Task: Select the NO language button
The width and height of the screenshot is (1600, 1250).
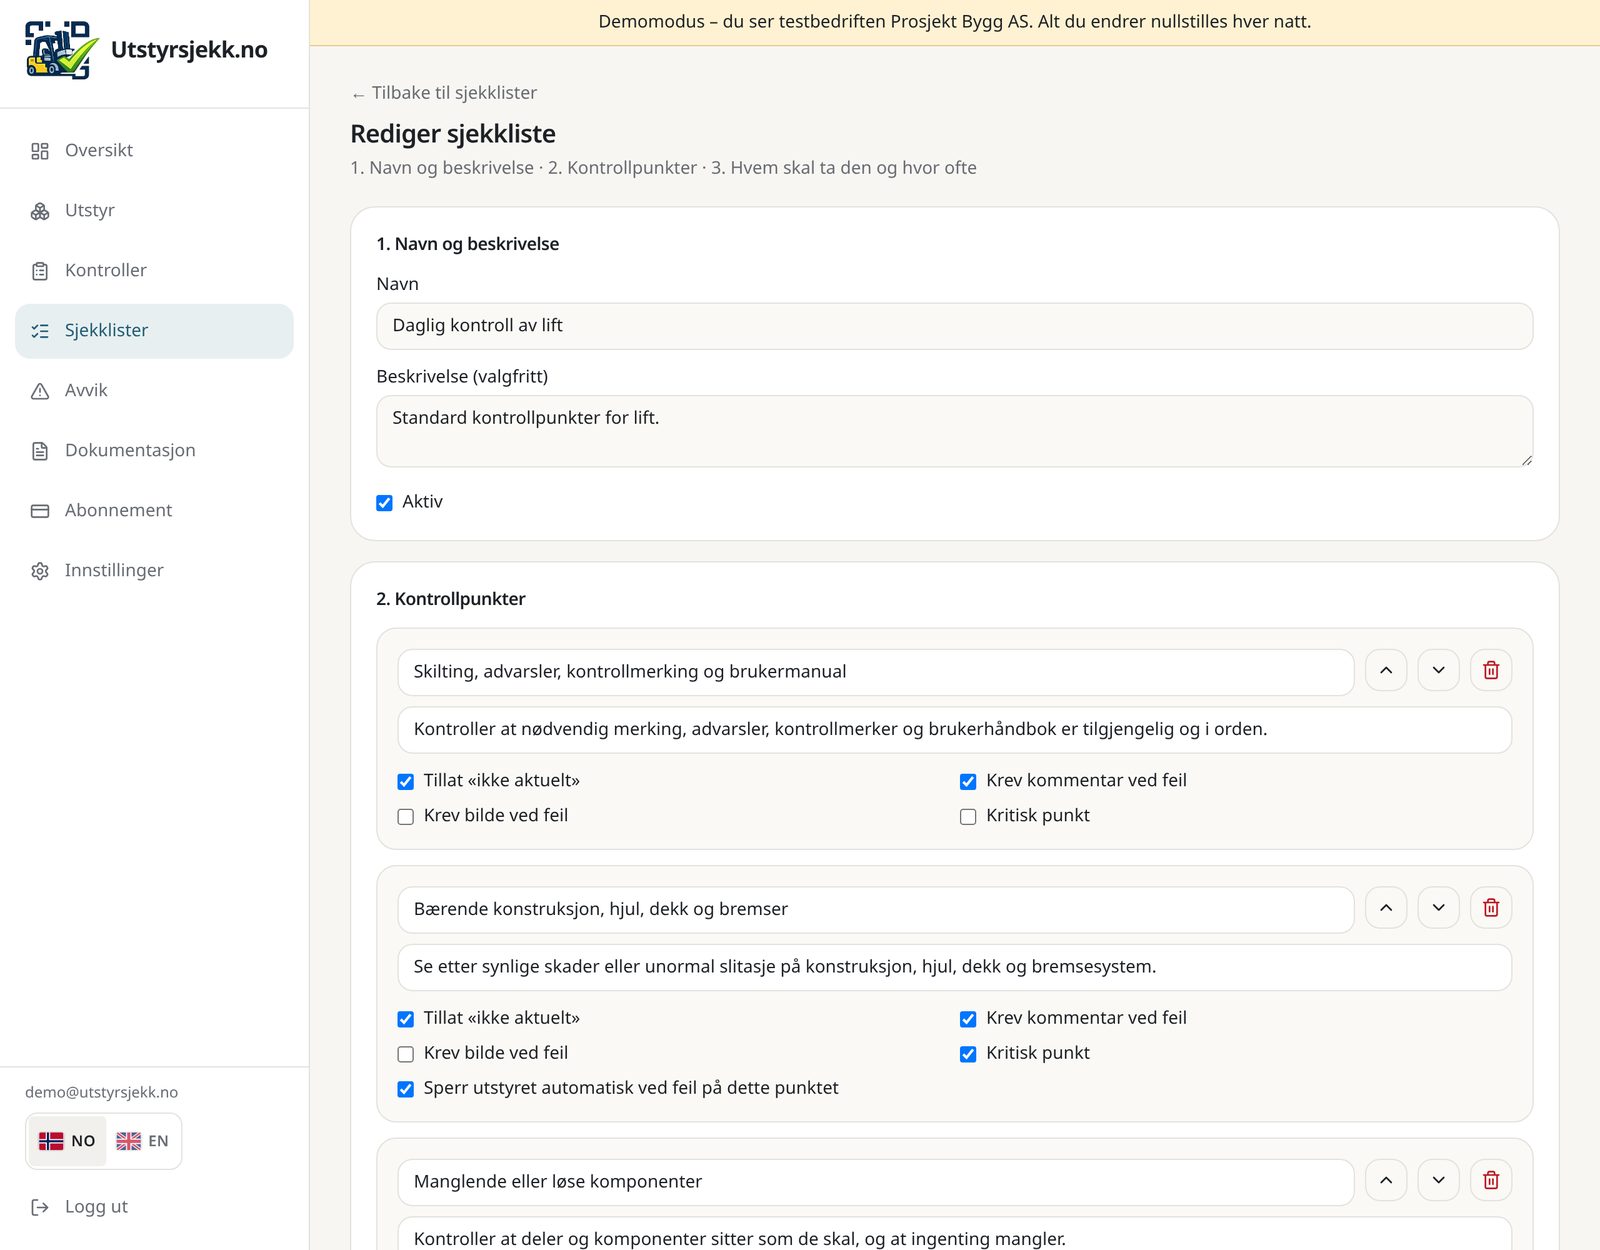Action: click(67, 1141)
